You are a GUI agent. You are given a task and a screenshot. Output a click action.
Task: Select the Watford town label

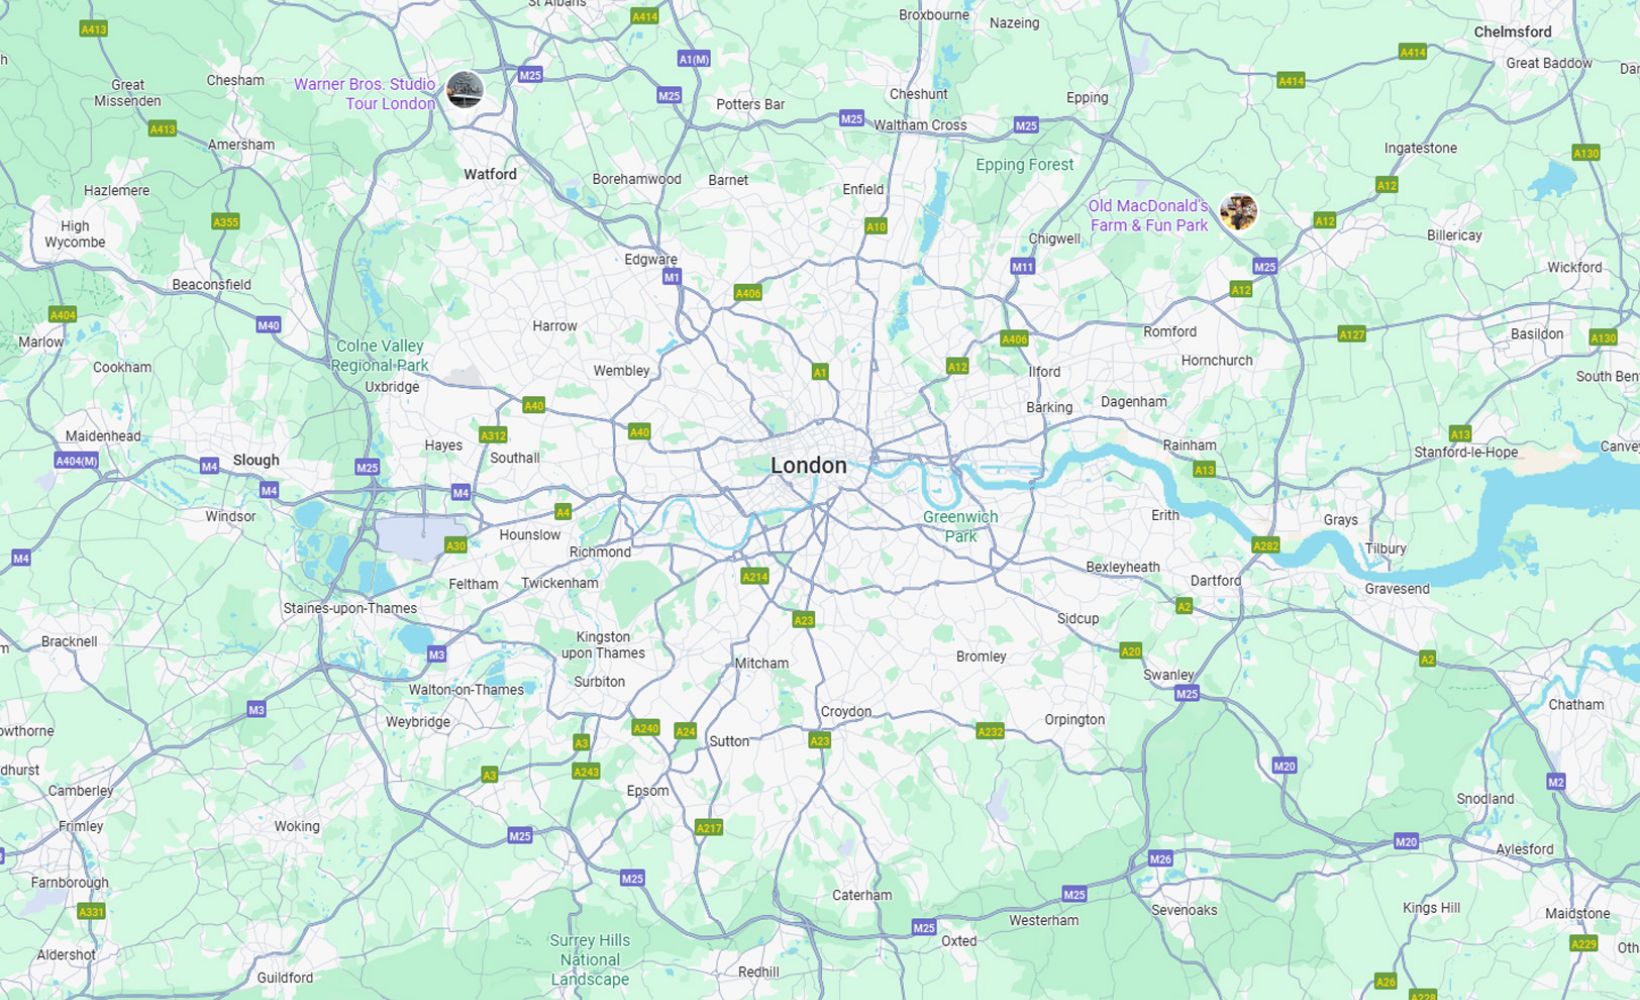490,174
